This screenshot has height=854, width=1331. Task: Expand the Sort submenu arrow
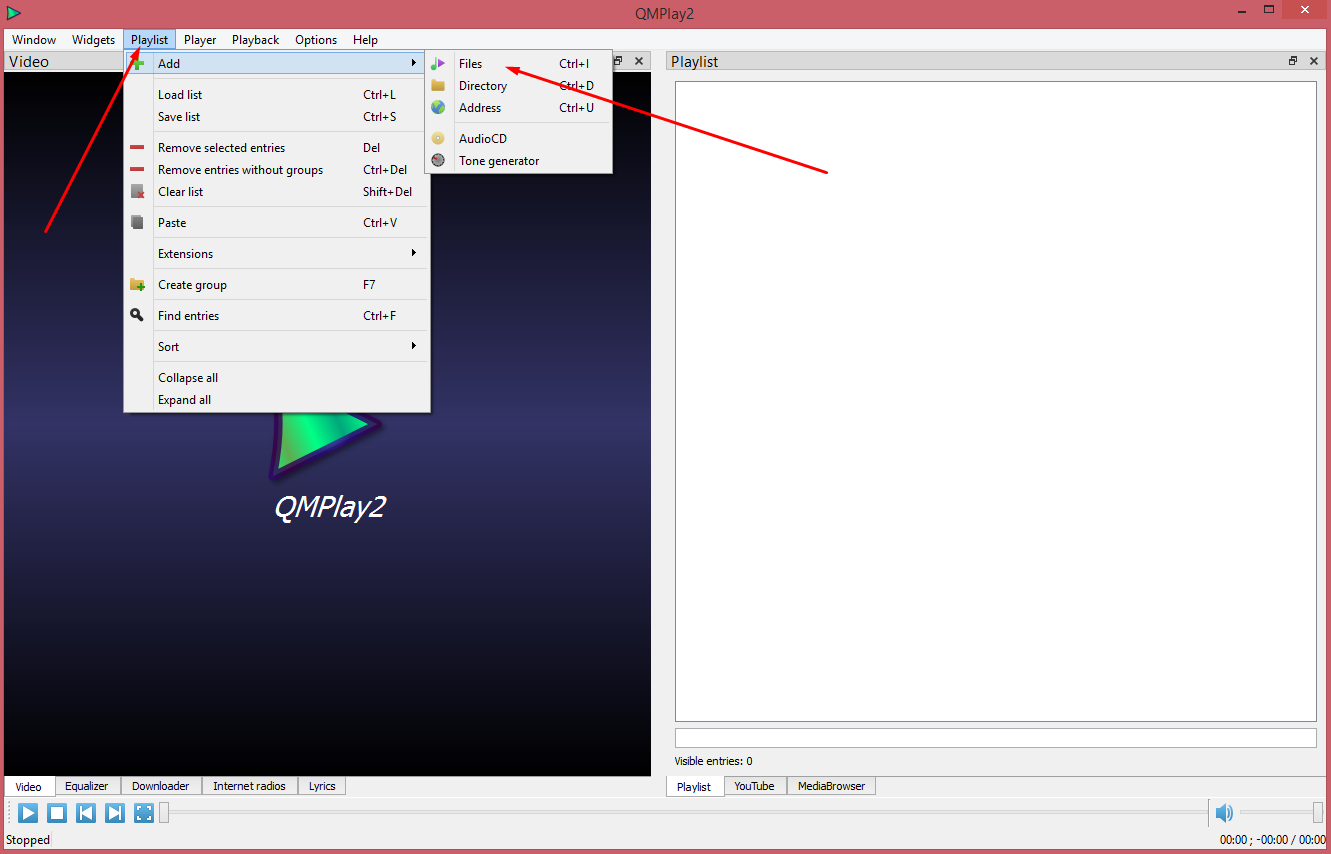(x=414, y=346)
